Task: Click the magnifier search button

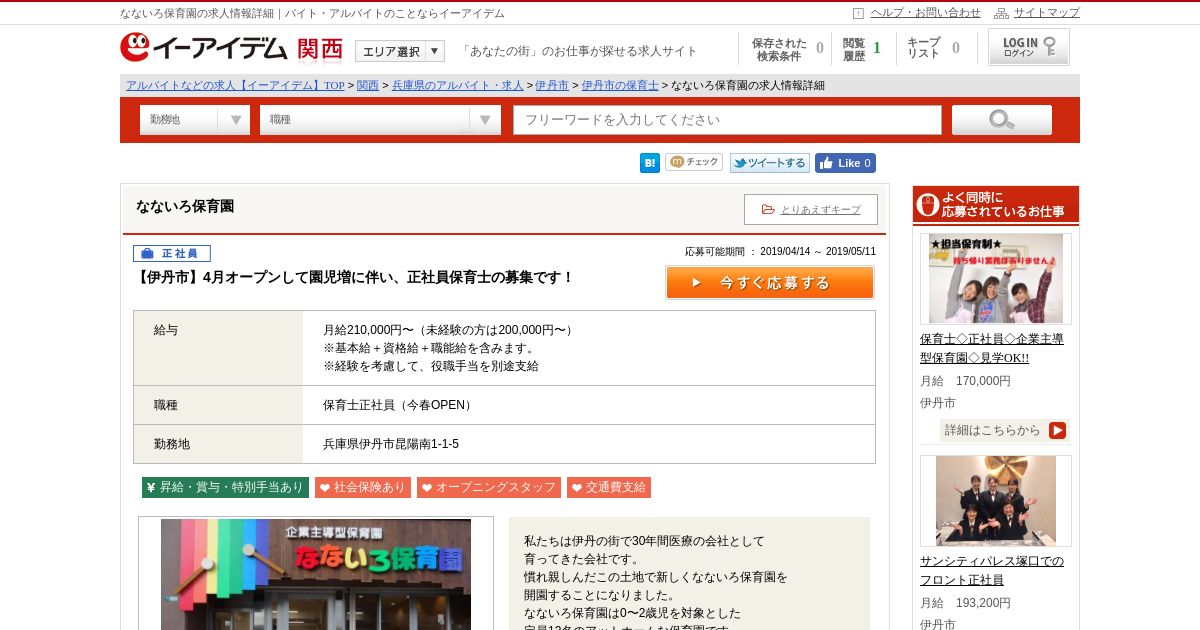Action: point(1002,120)
